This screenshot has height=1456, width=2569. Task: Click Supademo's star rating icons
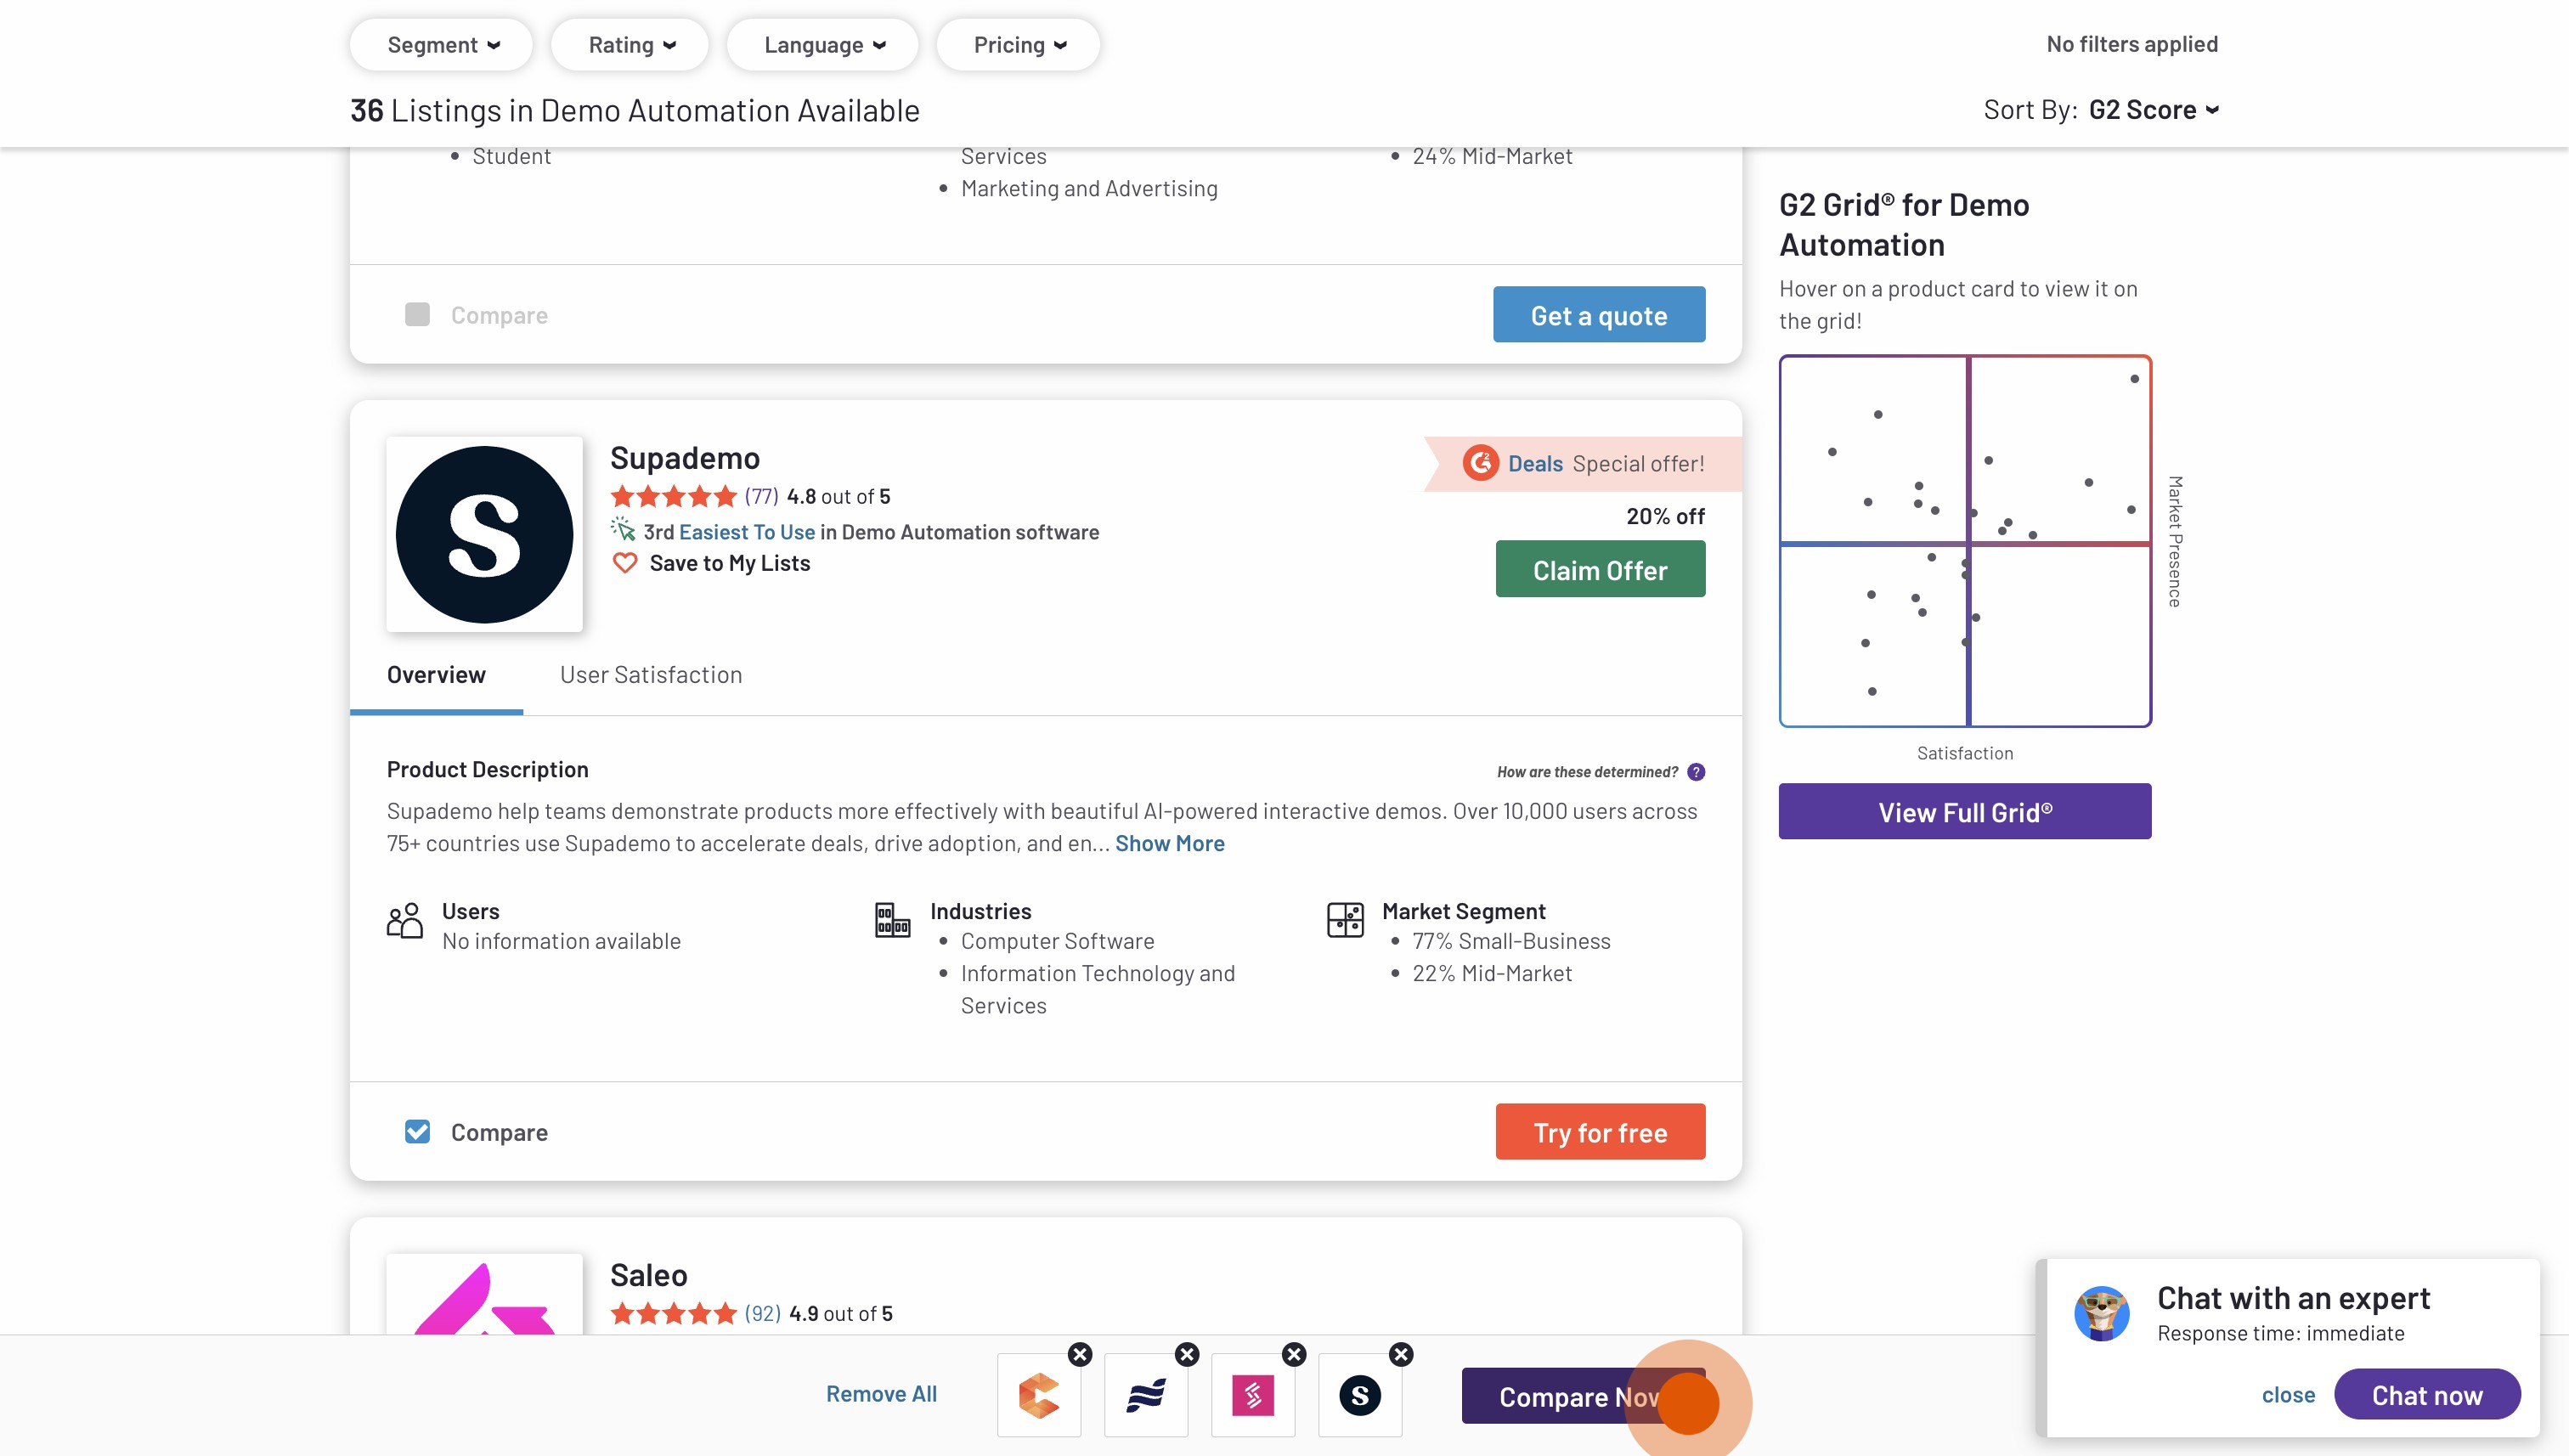(673, 496)
